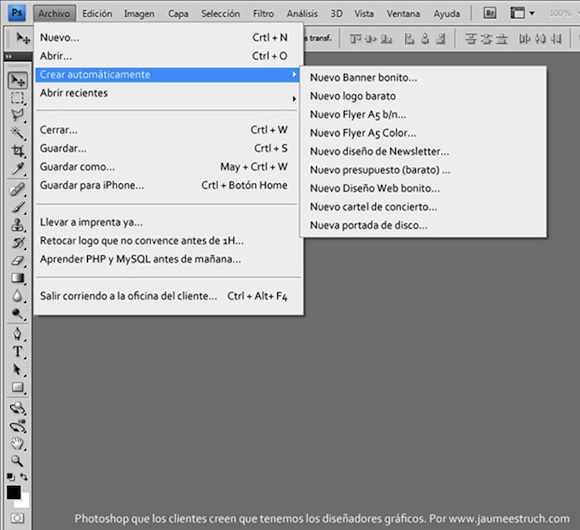Reset default foreground and background colors

(x=10, y=477)
